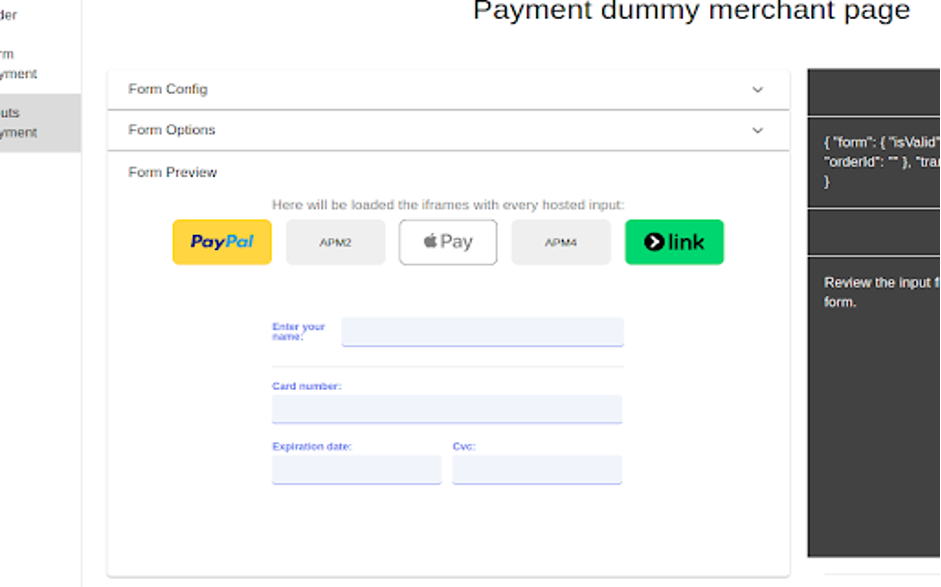This screenshot has width=941, height=587.
Task: Focus the Enter your name field
Action: pos(483,332)
